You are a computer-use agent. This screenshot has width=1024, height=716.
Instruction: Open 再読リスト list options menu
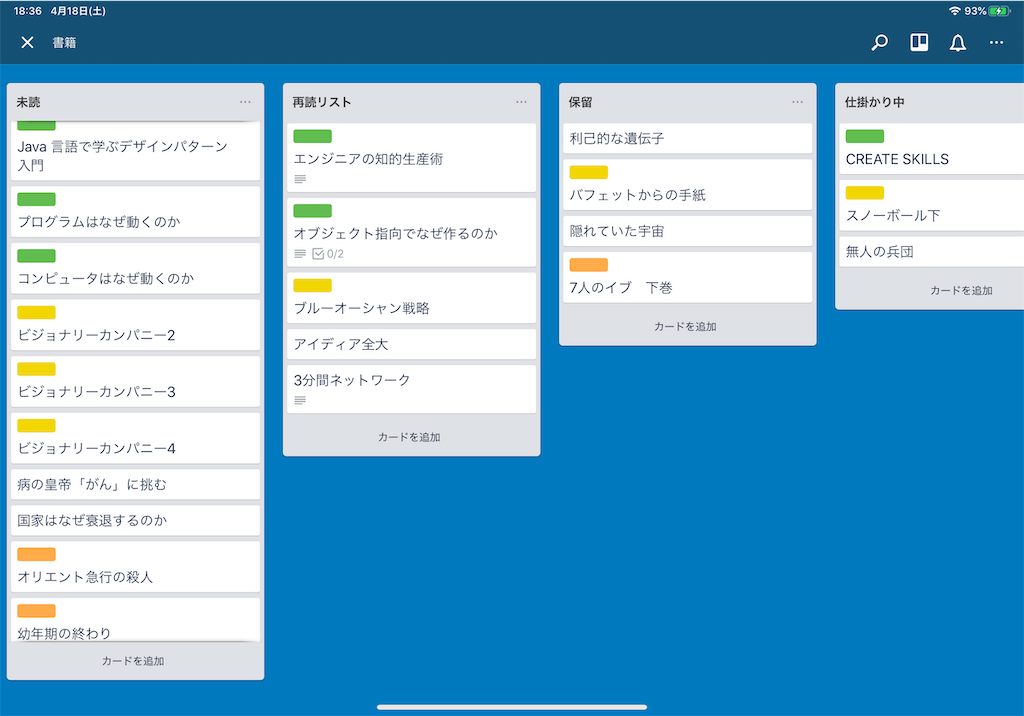(521, 102)
